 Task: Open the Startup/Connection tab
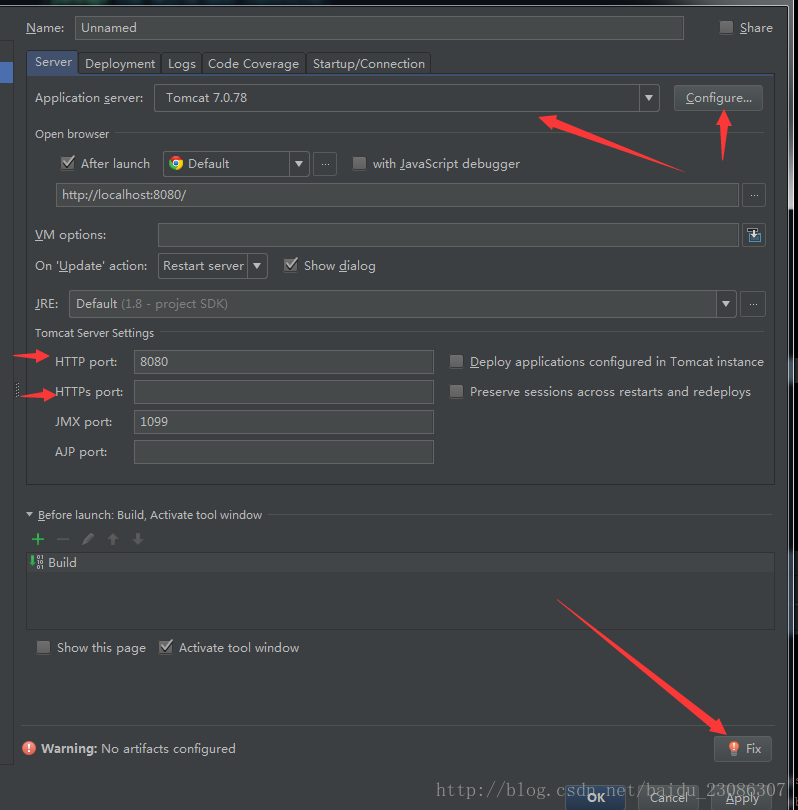pos(368,64)
